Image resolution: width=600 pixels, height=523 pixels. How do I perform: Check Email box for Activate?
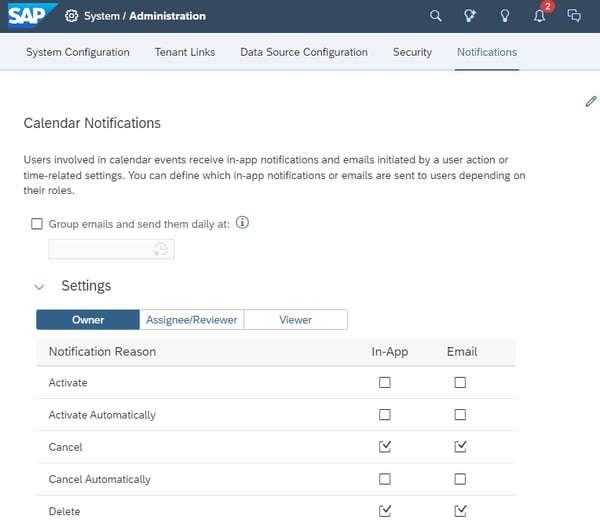(x=460, y=382)
